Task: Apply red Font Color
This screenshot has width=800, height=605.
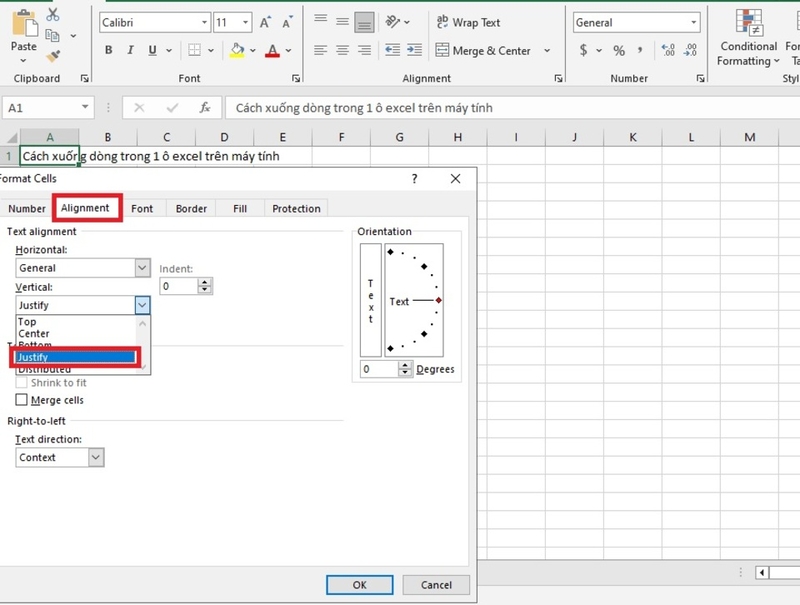Action: click(x=272, y=50)
